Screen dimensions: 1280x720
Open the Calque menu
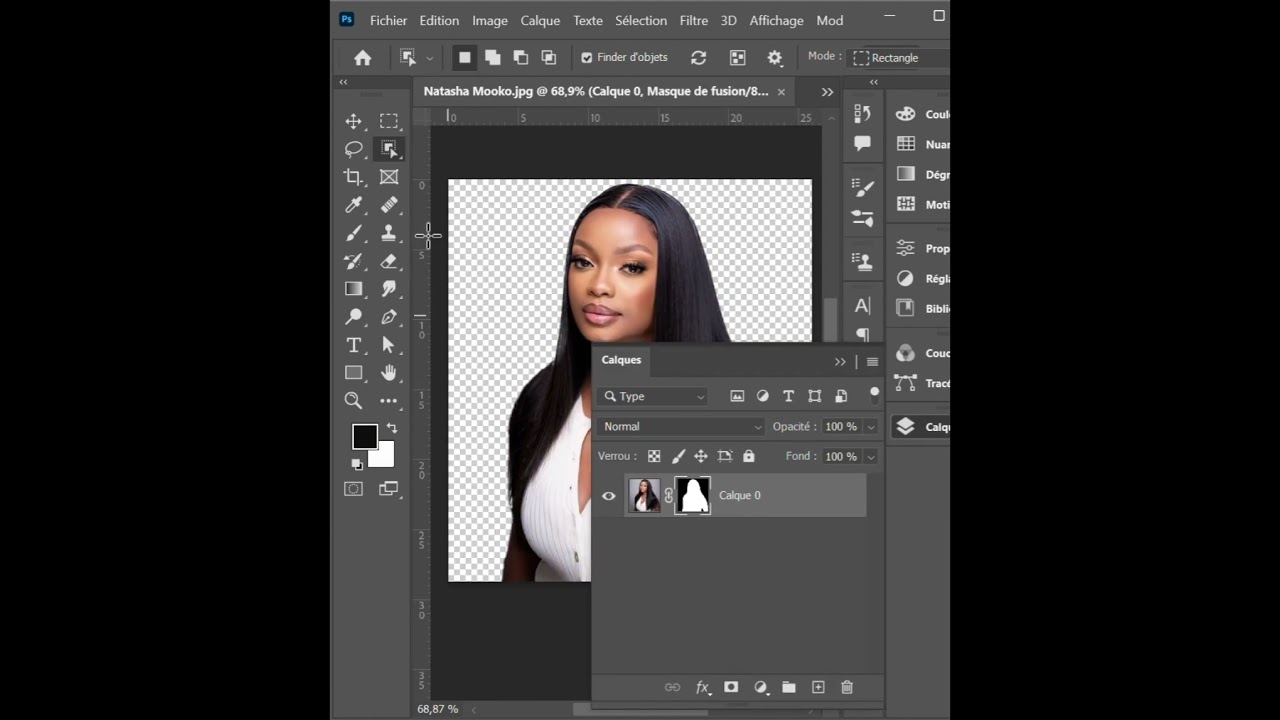[540, 20]
